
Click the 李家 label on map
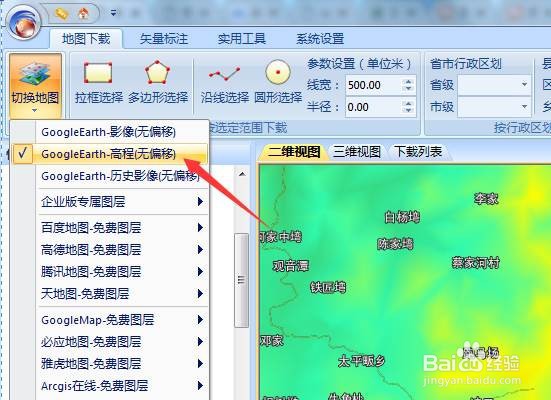[x=486, y=199]
